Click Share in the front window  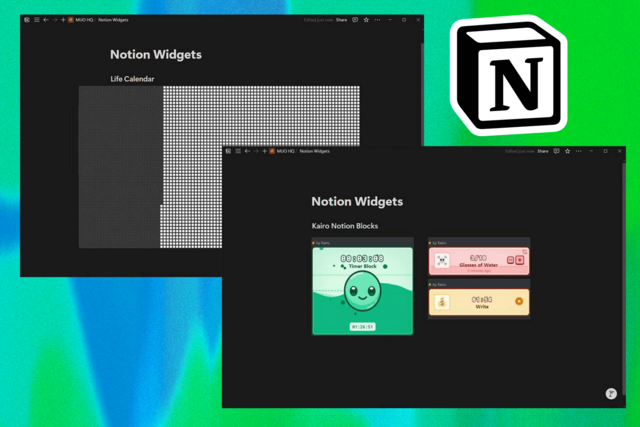pyautogui.click(x=542, y=151)
